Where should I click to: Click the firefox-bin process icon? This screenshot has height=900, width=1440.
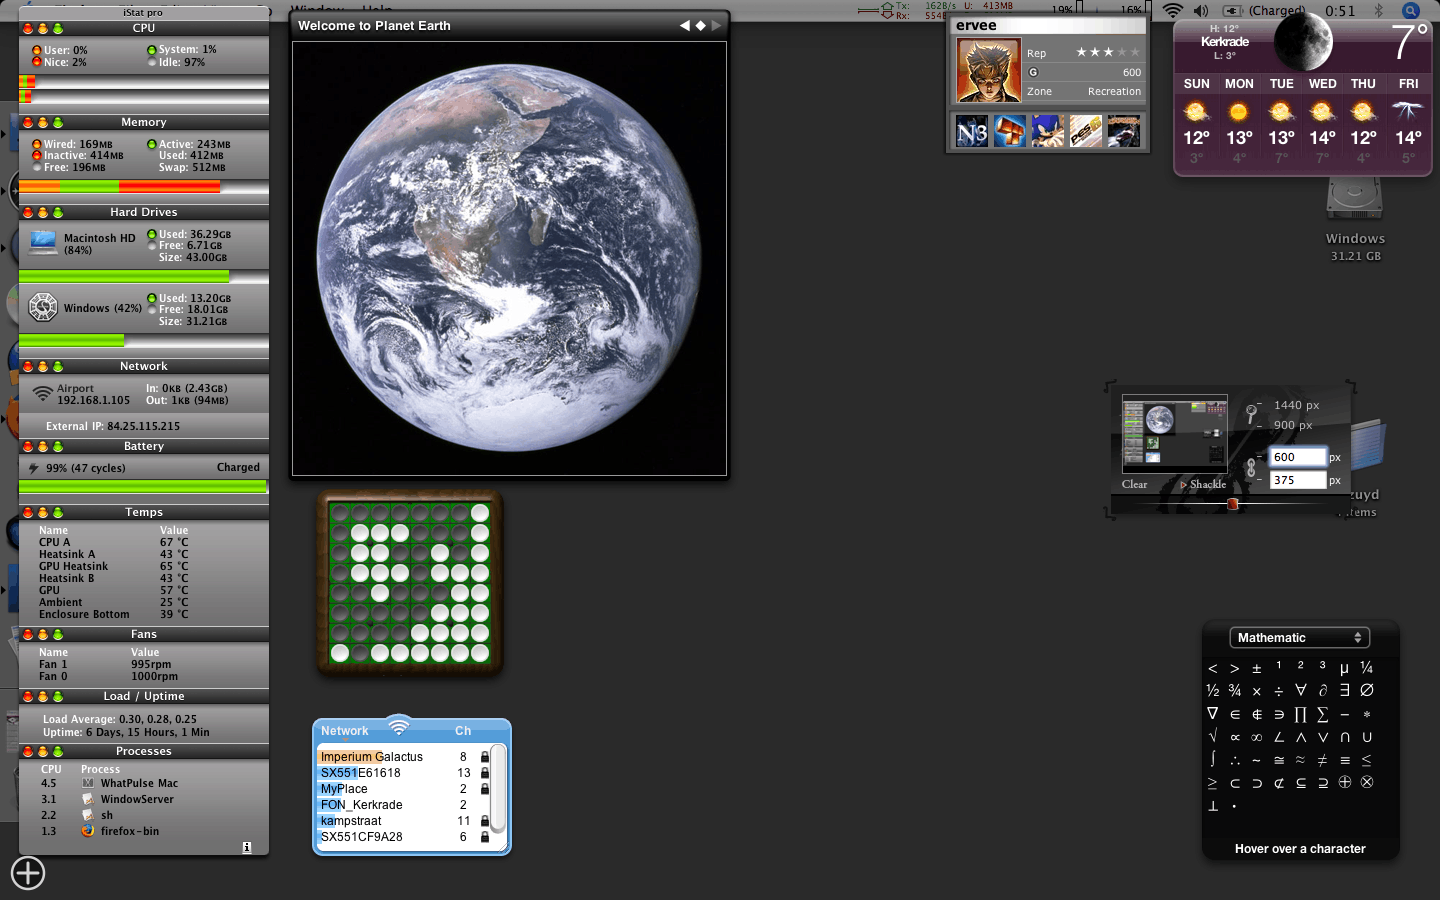88,831
